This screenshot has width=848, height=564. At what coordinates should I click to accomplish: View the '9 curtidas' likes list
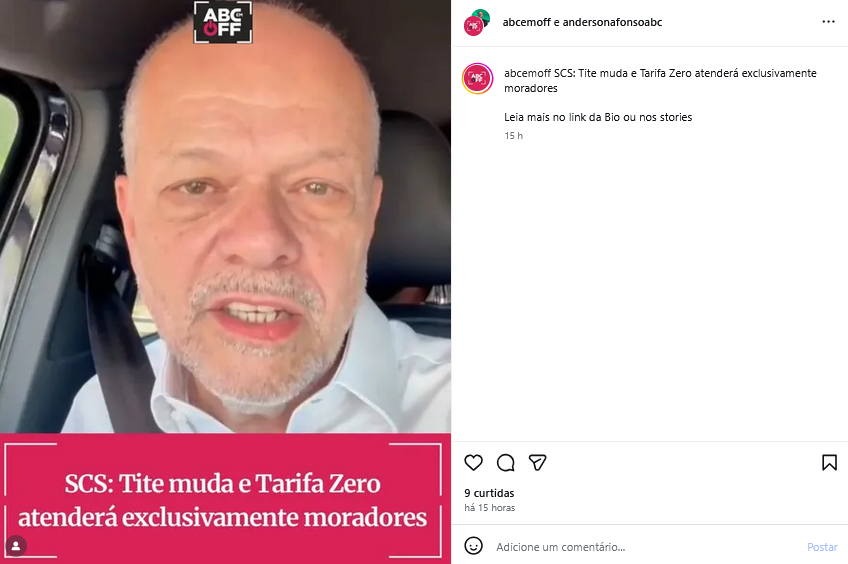[x=489, y=493]
